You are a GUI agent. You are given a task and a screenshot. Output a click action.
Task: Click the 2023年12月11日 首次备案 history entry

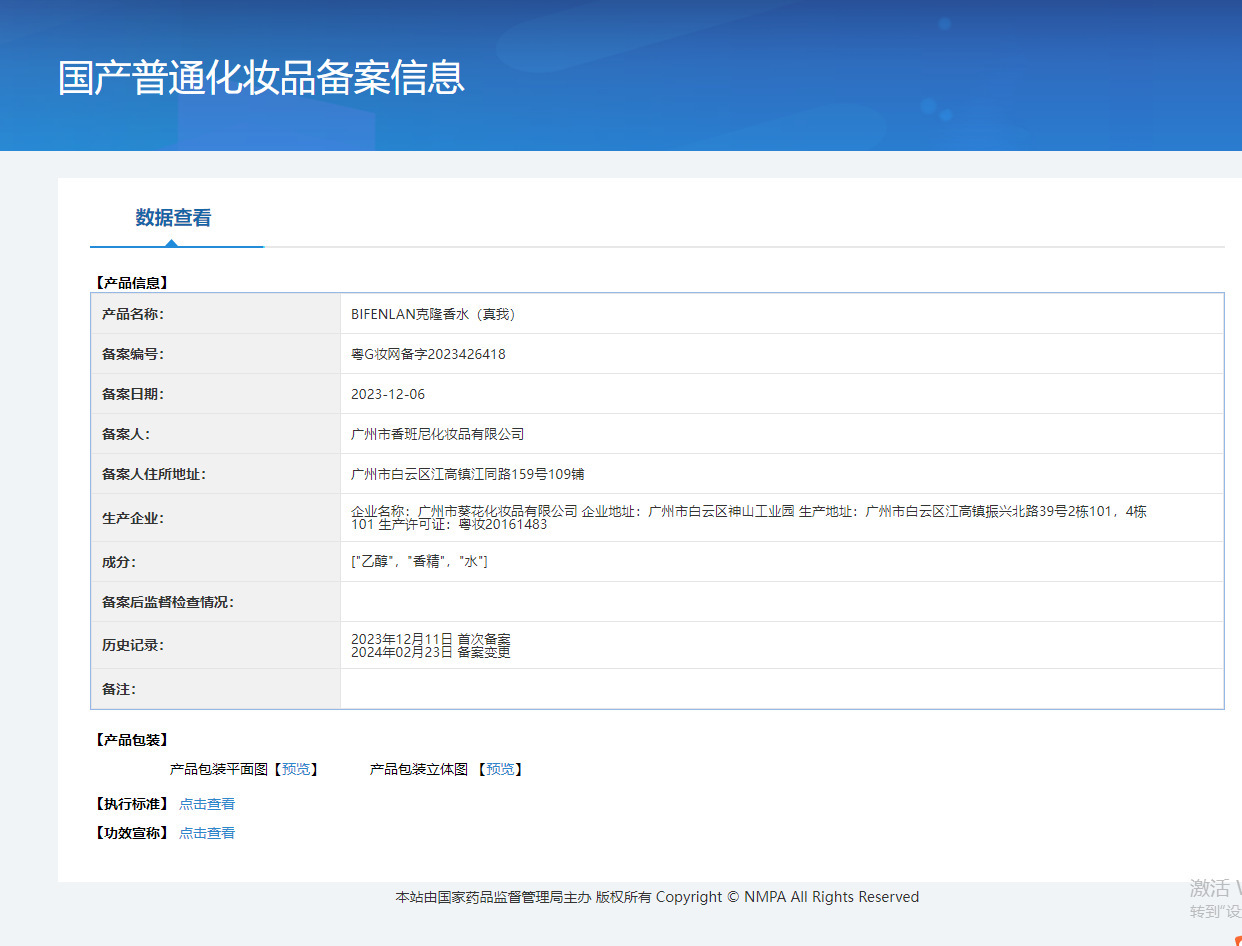pyautogui.click(x=431, y=639)
